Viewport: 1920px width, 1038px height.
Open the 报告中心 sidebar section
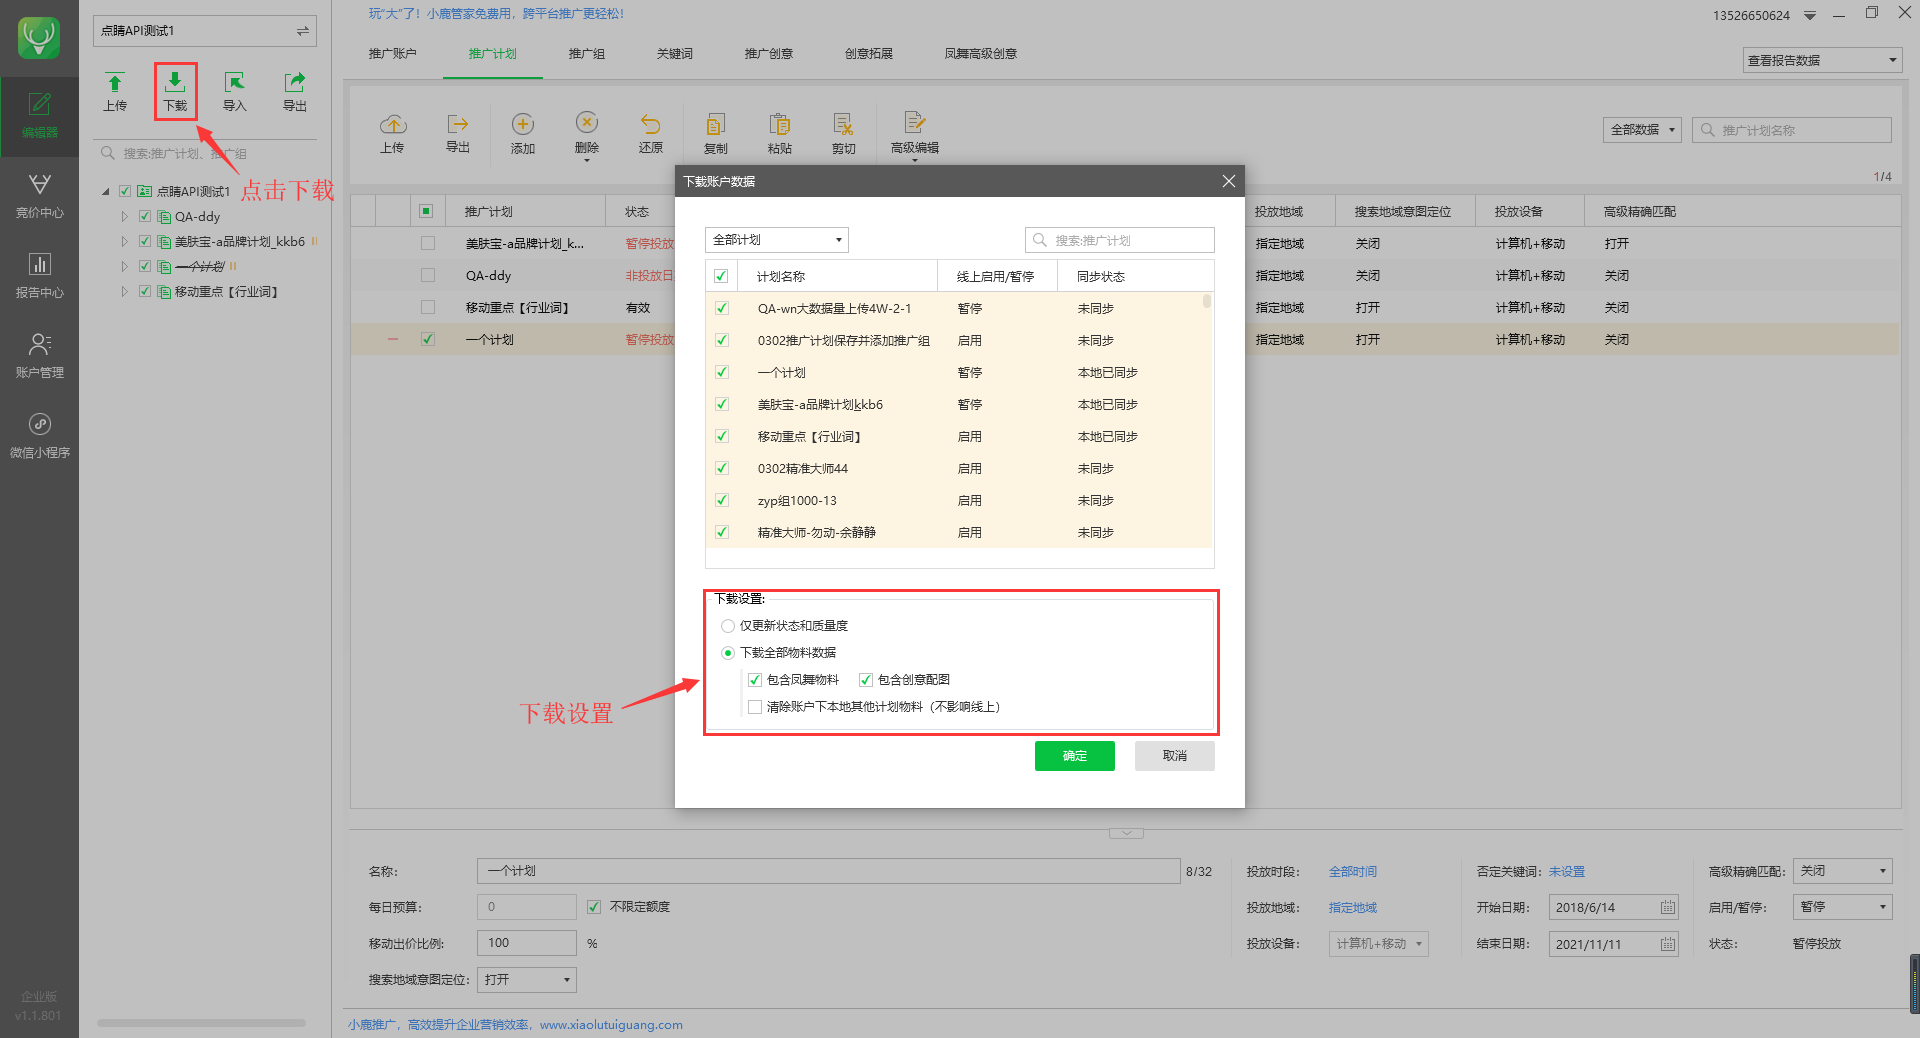(39, 276)
